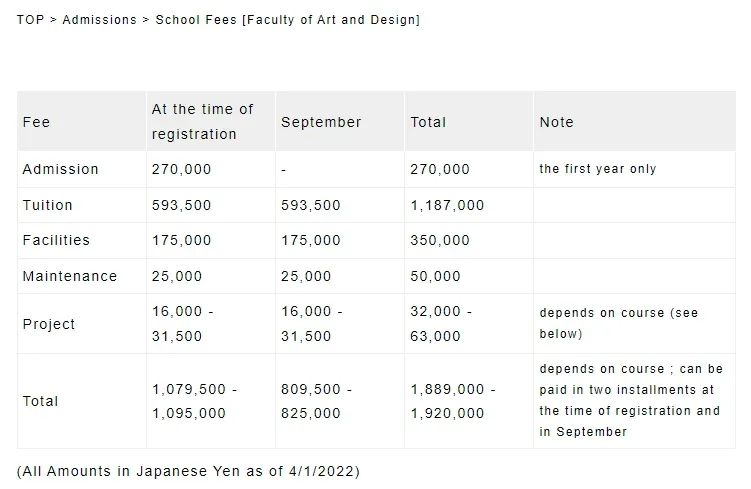
Task: Click the Tuition row label
Action: pos(47,205)
